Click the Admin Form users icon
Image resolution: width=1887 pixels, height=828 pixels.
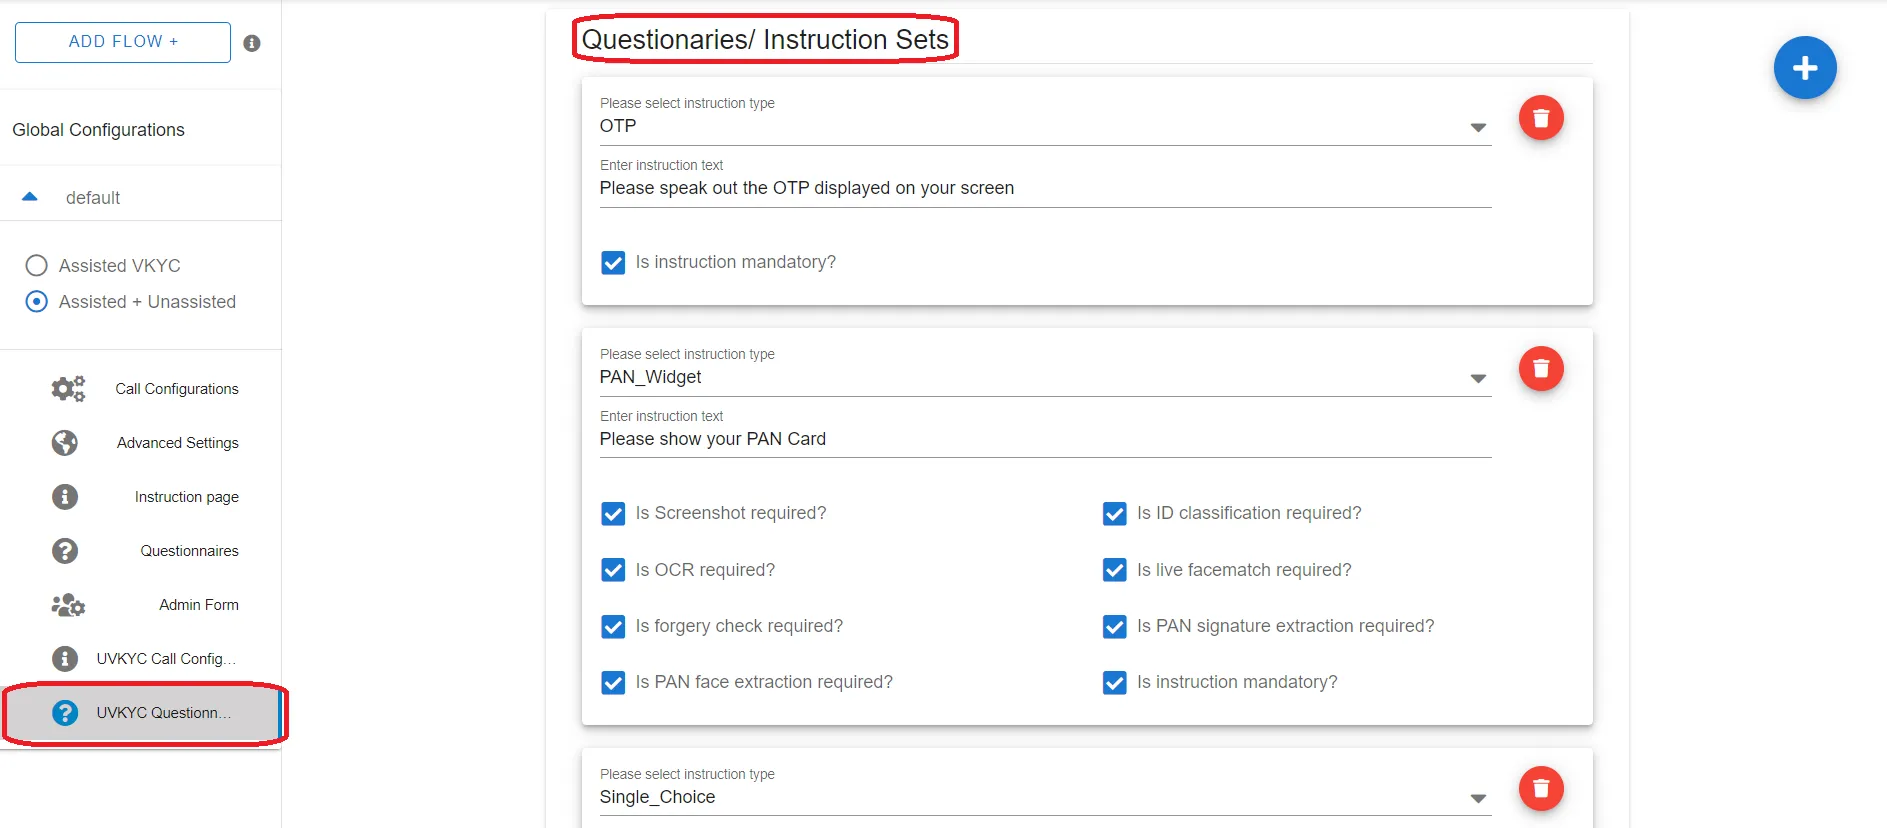(68, 605)
